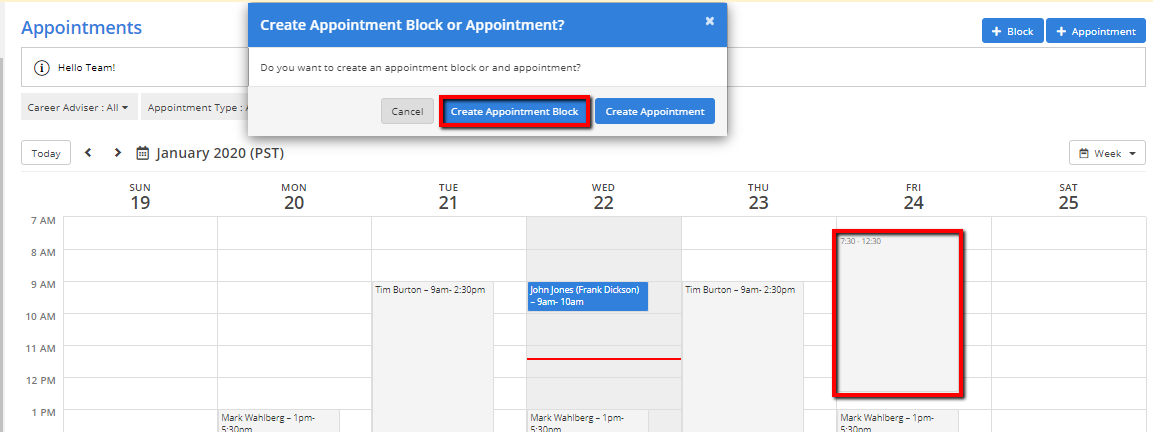The image size is (1153, 432).
Task: Click the Create Appointment Block button
Action: (514, 111)
